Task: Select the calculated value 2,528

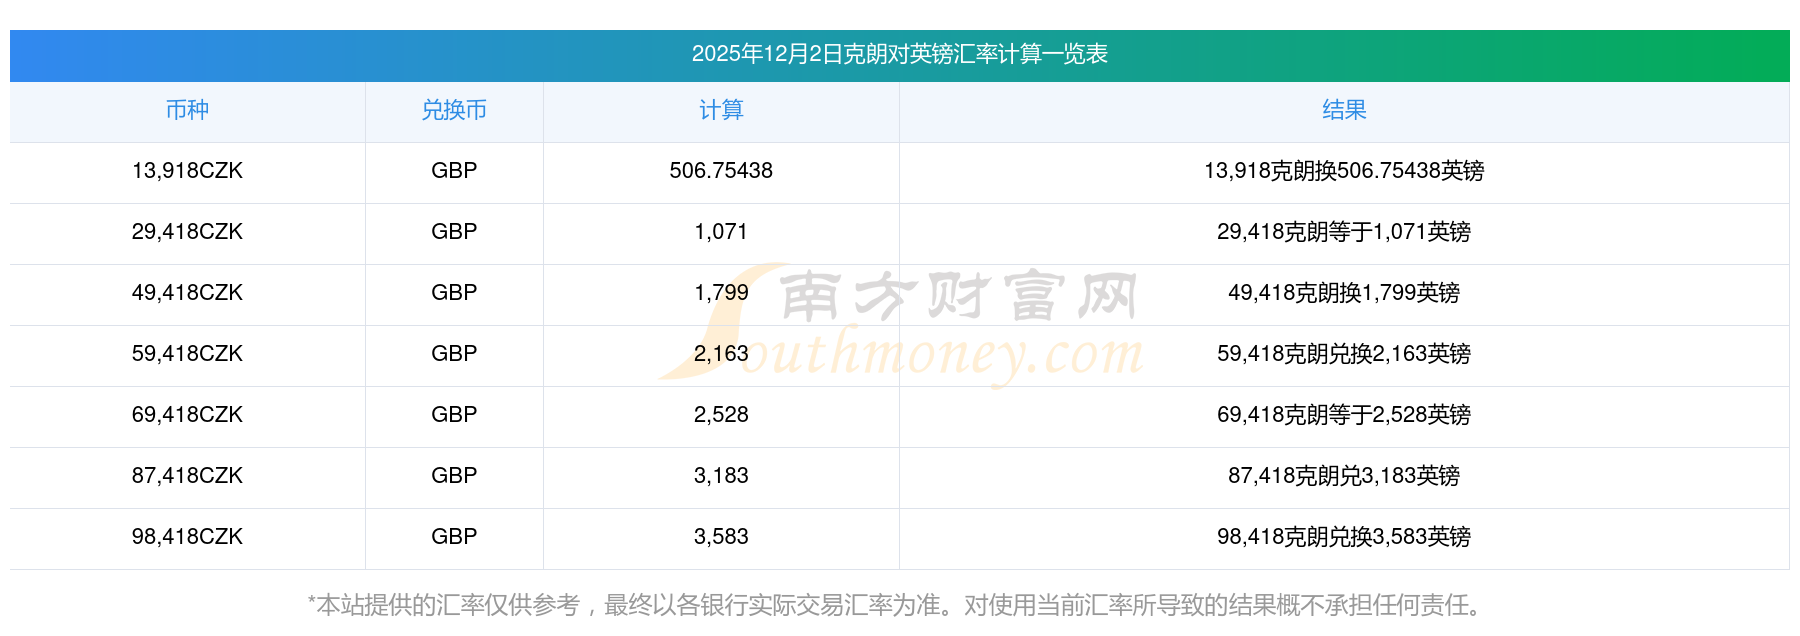Action: 721,415
